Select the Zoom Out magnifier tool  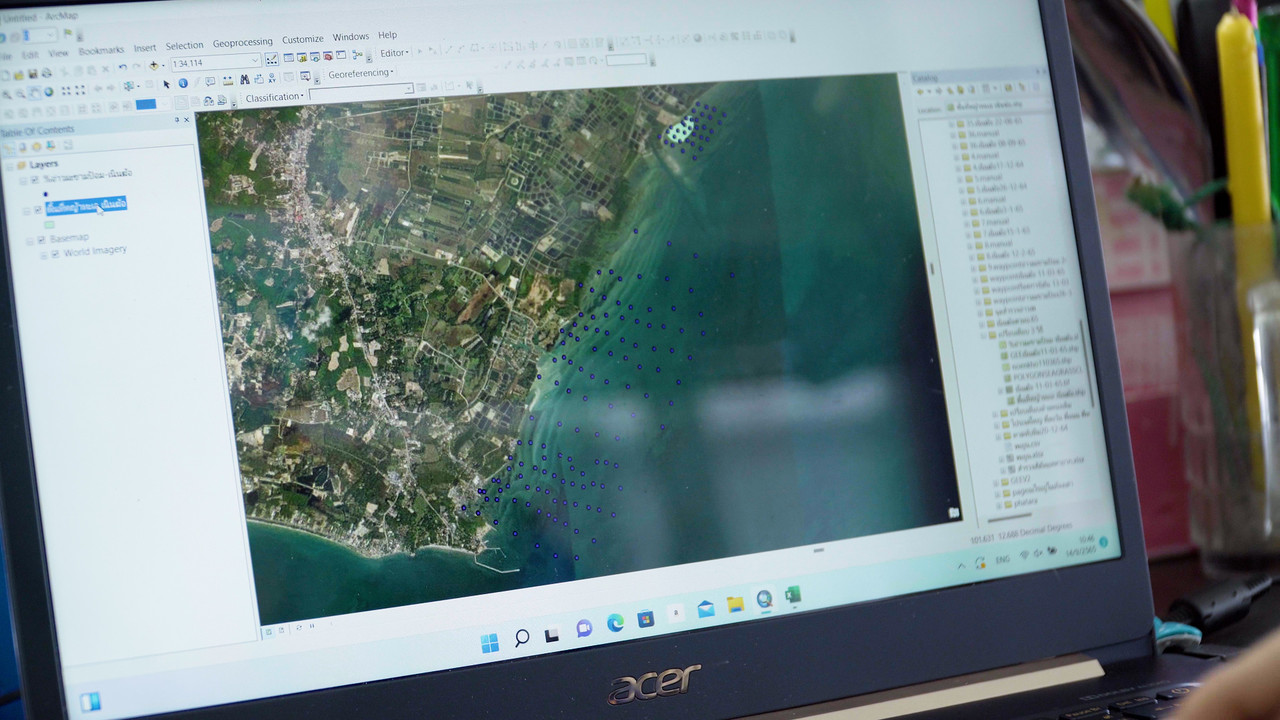pyautogui.click(x=20, y=93)
